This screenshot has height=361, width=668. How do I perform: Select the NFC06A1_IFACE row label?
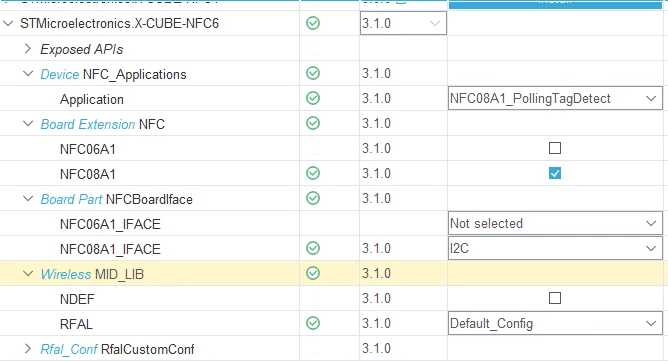tap(110, 224)
